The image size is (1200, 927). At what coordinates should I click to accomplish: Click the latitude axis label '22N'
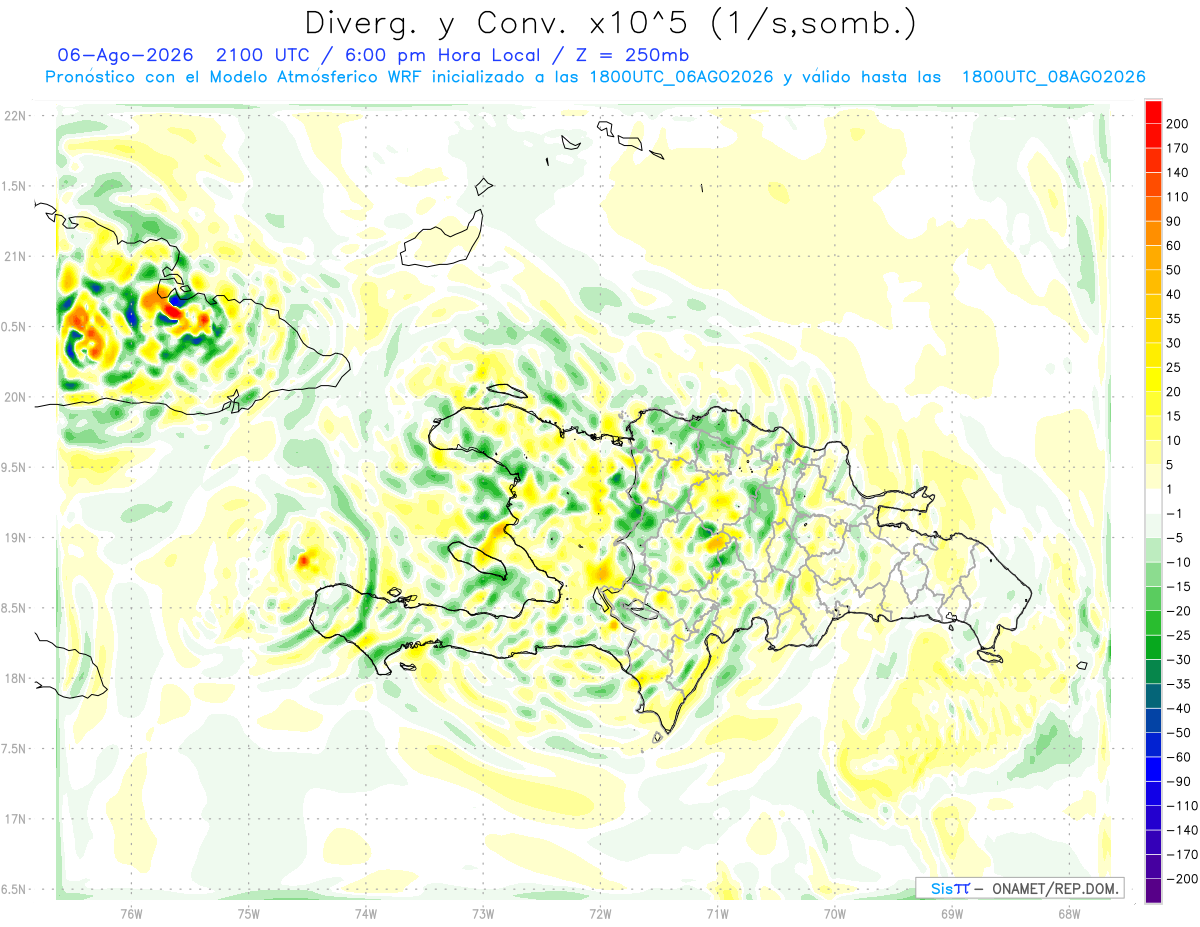[x=14, y=116]
